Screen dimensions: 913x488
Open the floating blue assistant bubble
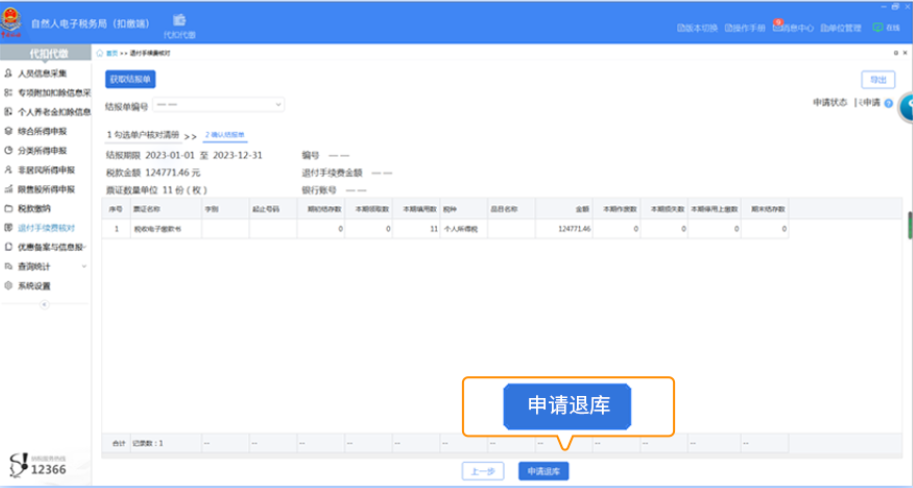tap(906, 107)
